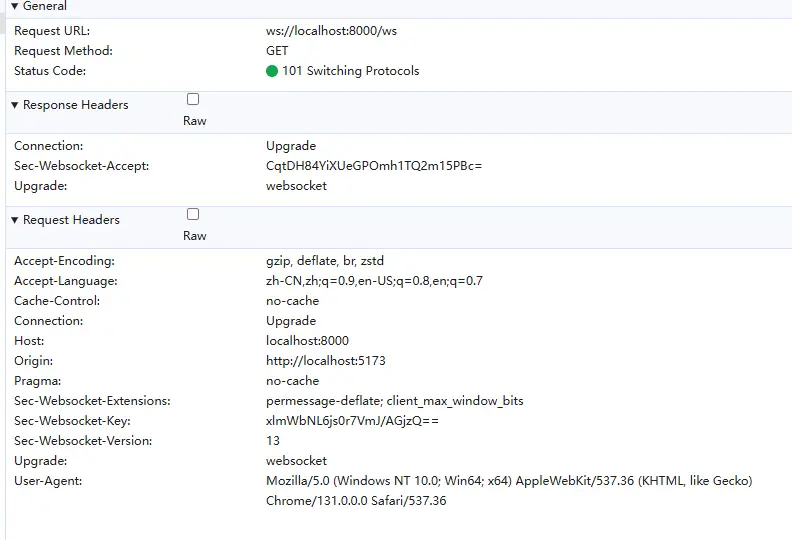
Task: Click the green status code indicator dot
Action: click(x=272, y=71)
